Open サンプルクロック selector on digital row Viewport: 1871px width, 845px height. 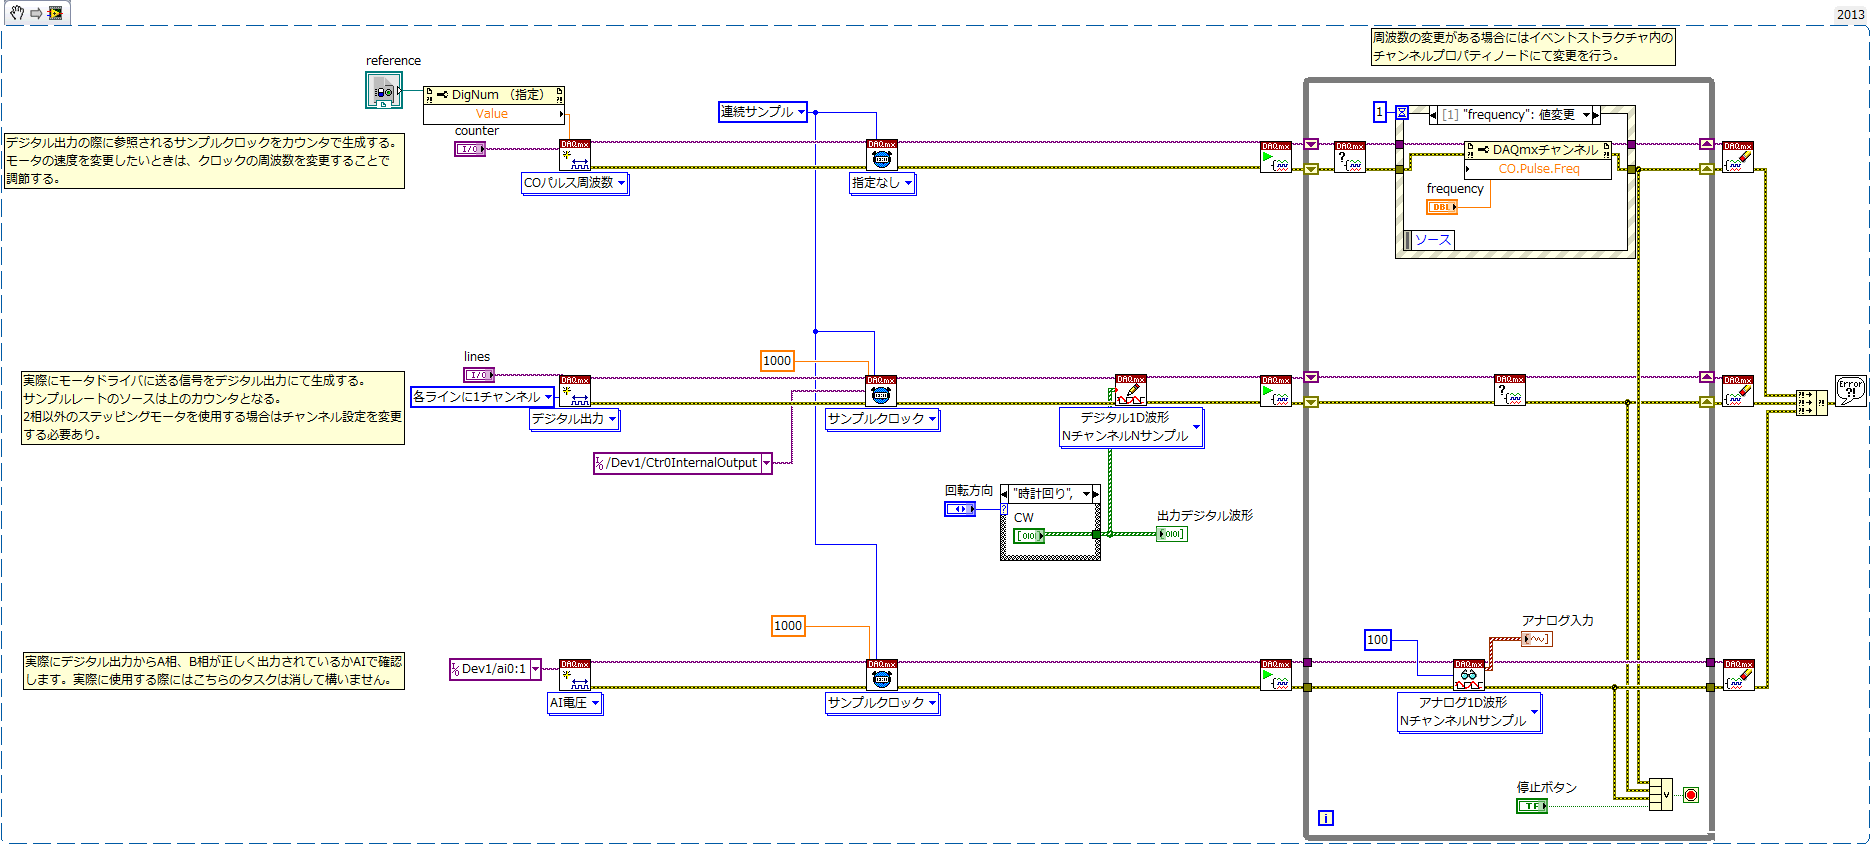883,419
